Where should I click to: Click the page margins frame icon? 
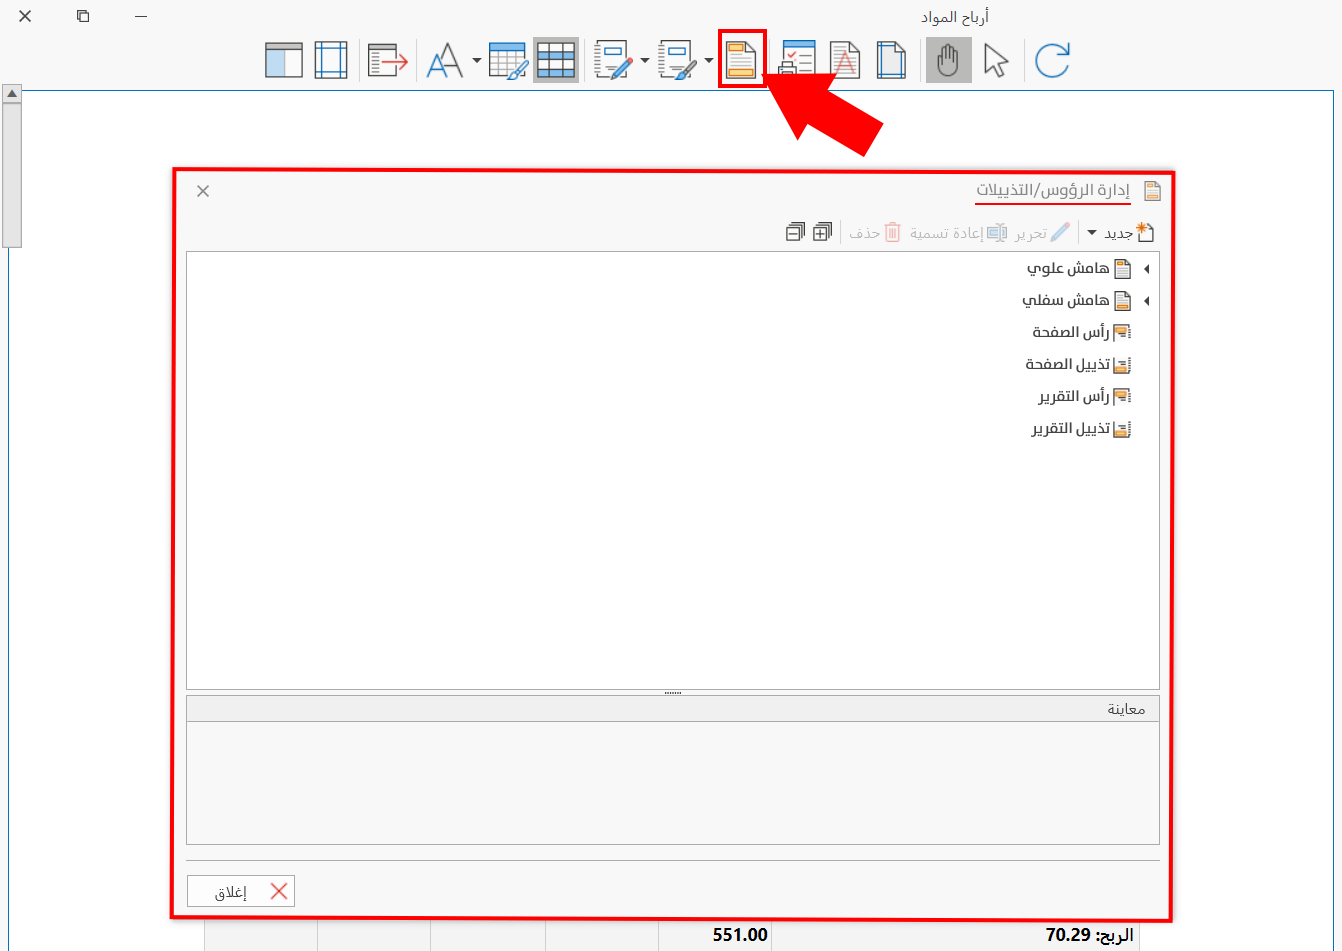pyautogui.click(x=331, y=60)
